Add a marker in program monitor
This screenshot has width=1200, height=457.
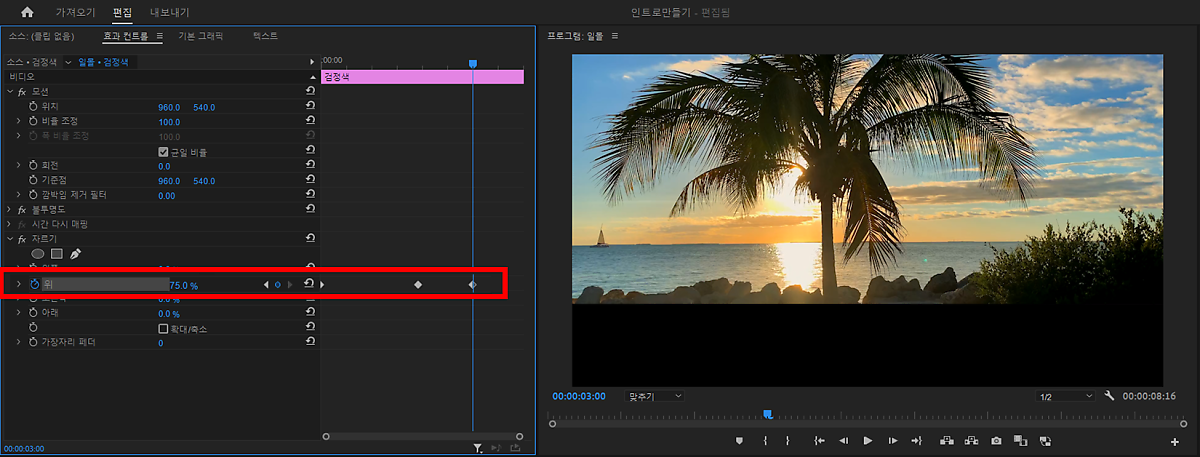pyautogui.click(x=740, y=440)
